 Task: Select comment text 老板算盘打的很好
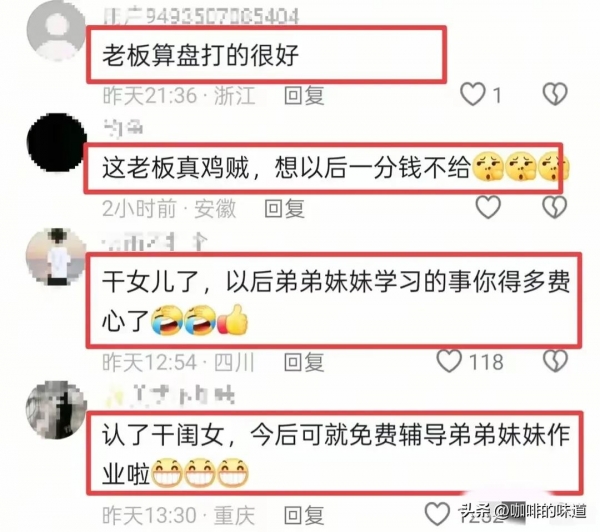[201, 55]
